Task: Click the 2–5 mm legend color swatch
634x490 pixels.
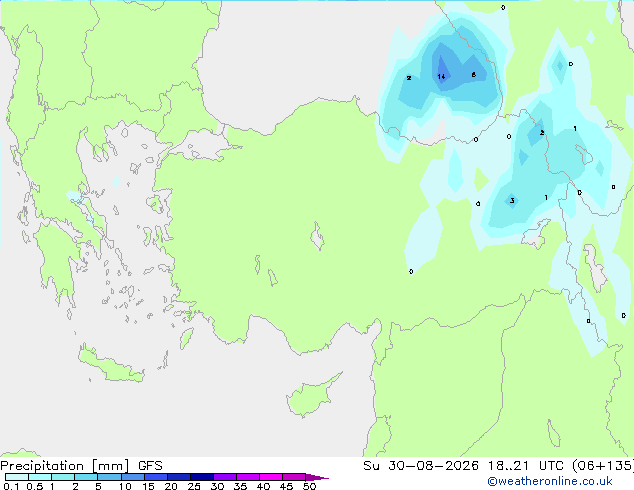Action: pos(86,477)
